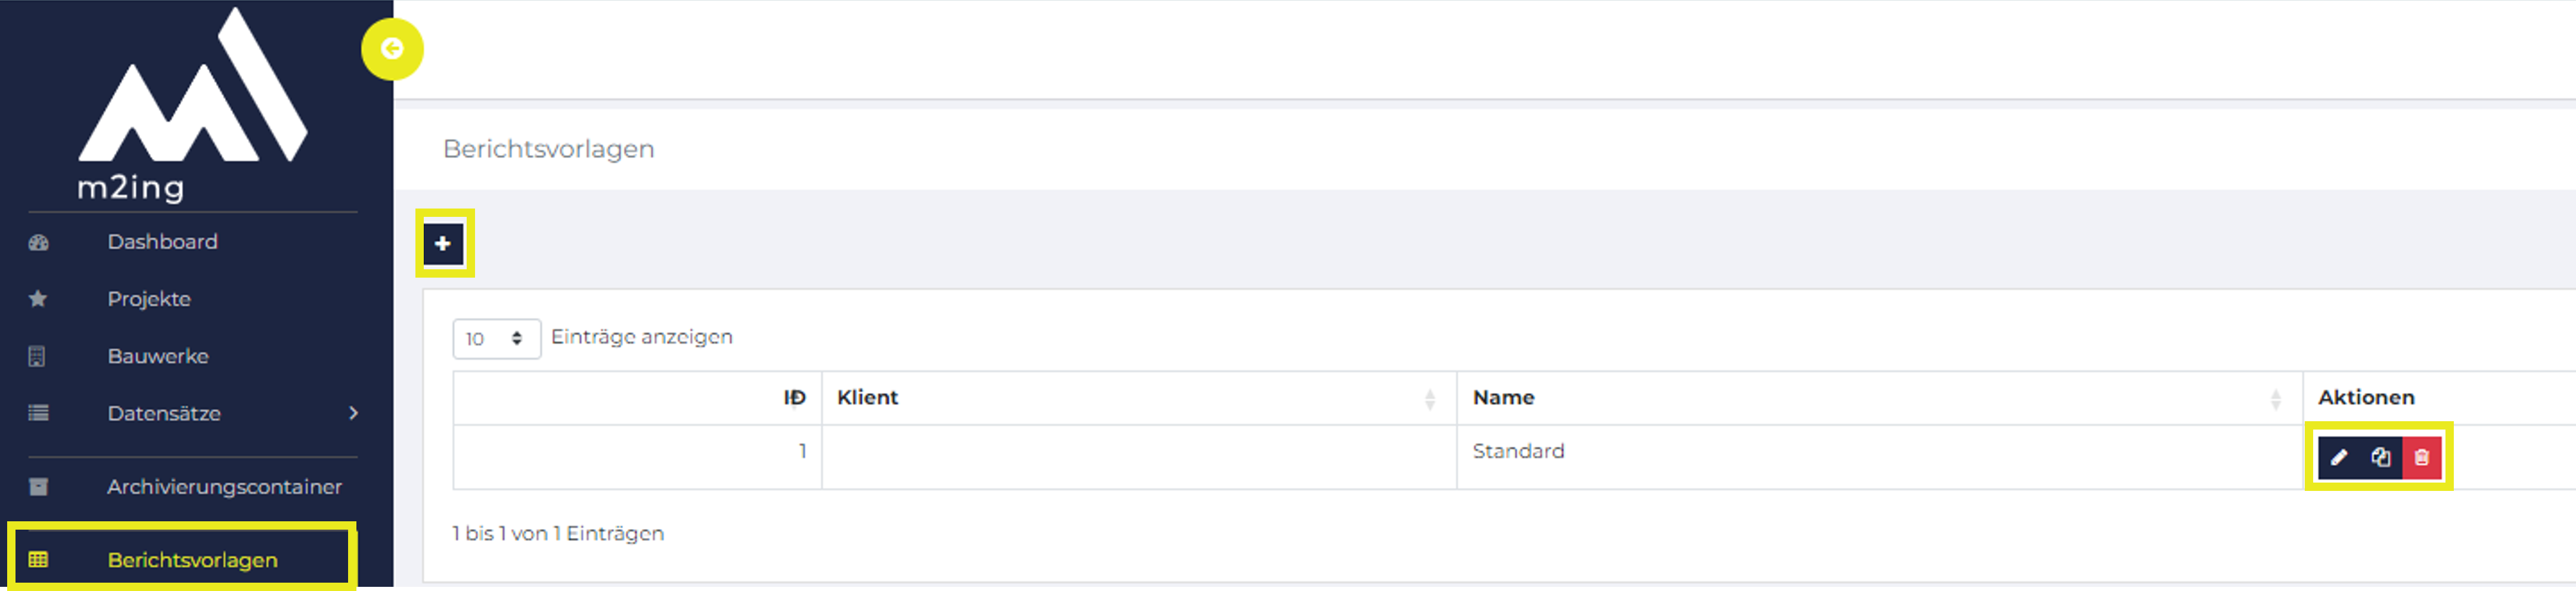
Task: Collapse sidebar with yellow arrow button
Action: click(x=392, y=49)
